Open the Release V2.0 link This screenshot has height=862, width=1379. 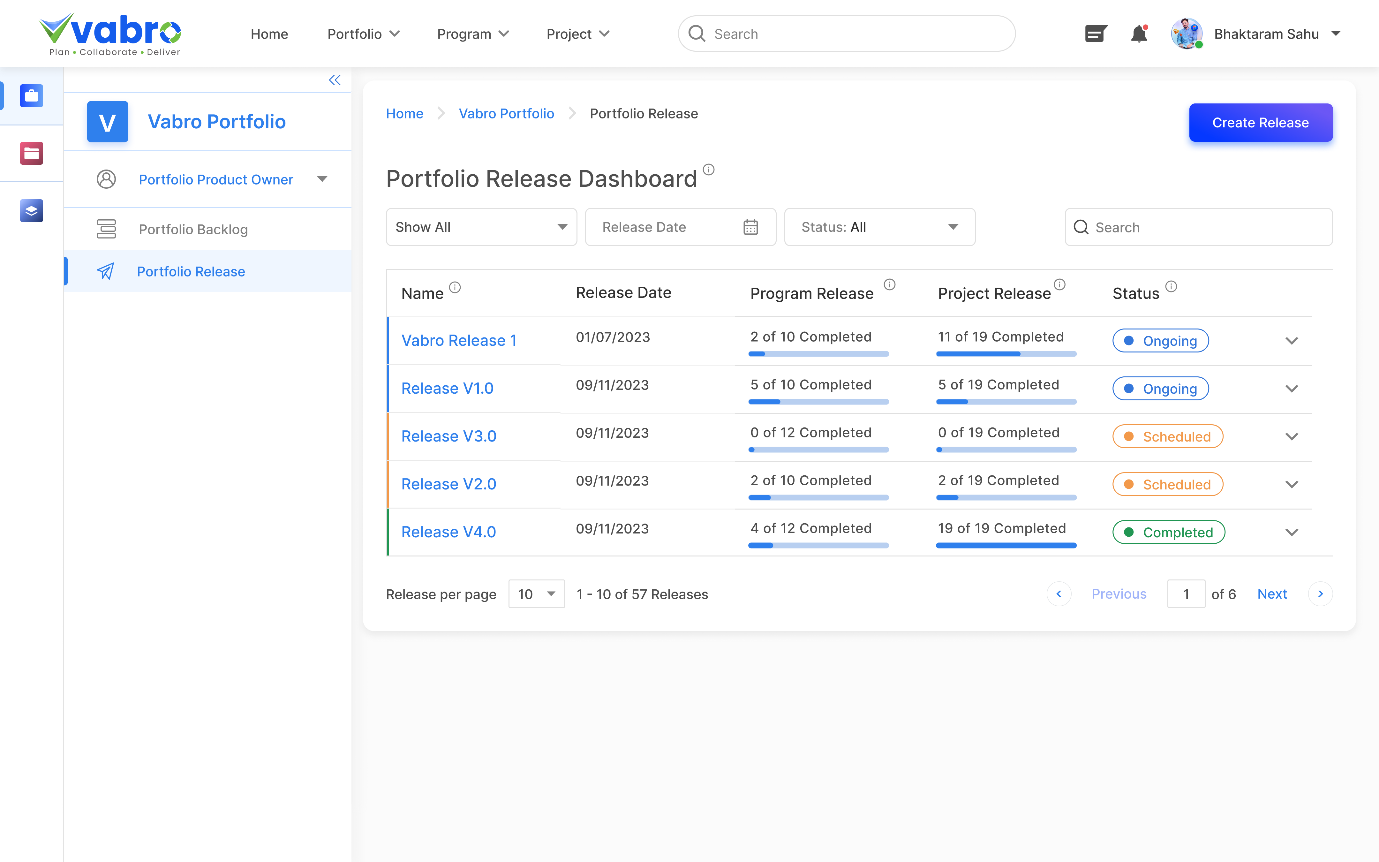tap(449, 485)
